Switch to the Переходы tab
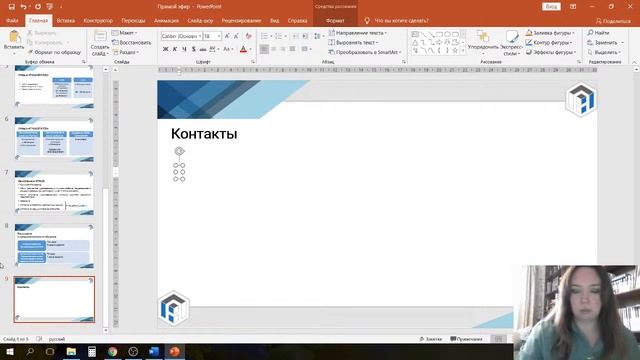 coord(133,20)
